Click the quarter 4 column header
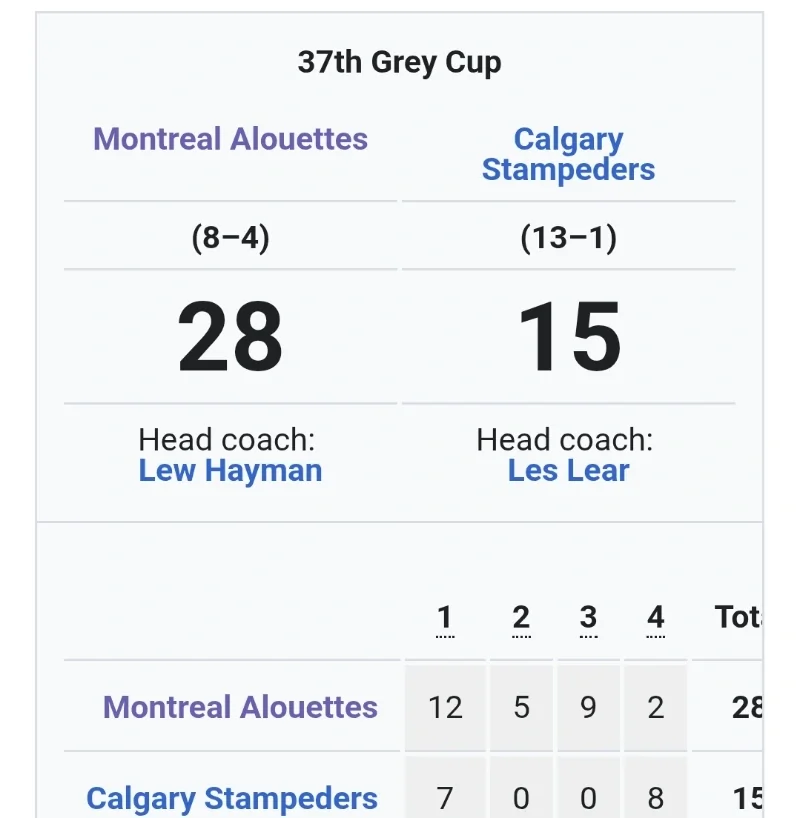800x818 pixels. [x=655, y=618]
